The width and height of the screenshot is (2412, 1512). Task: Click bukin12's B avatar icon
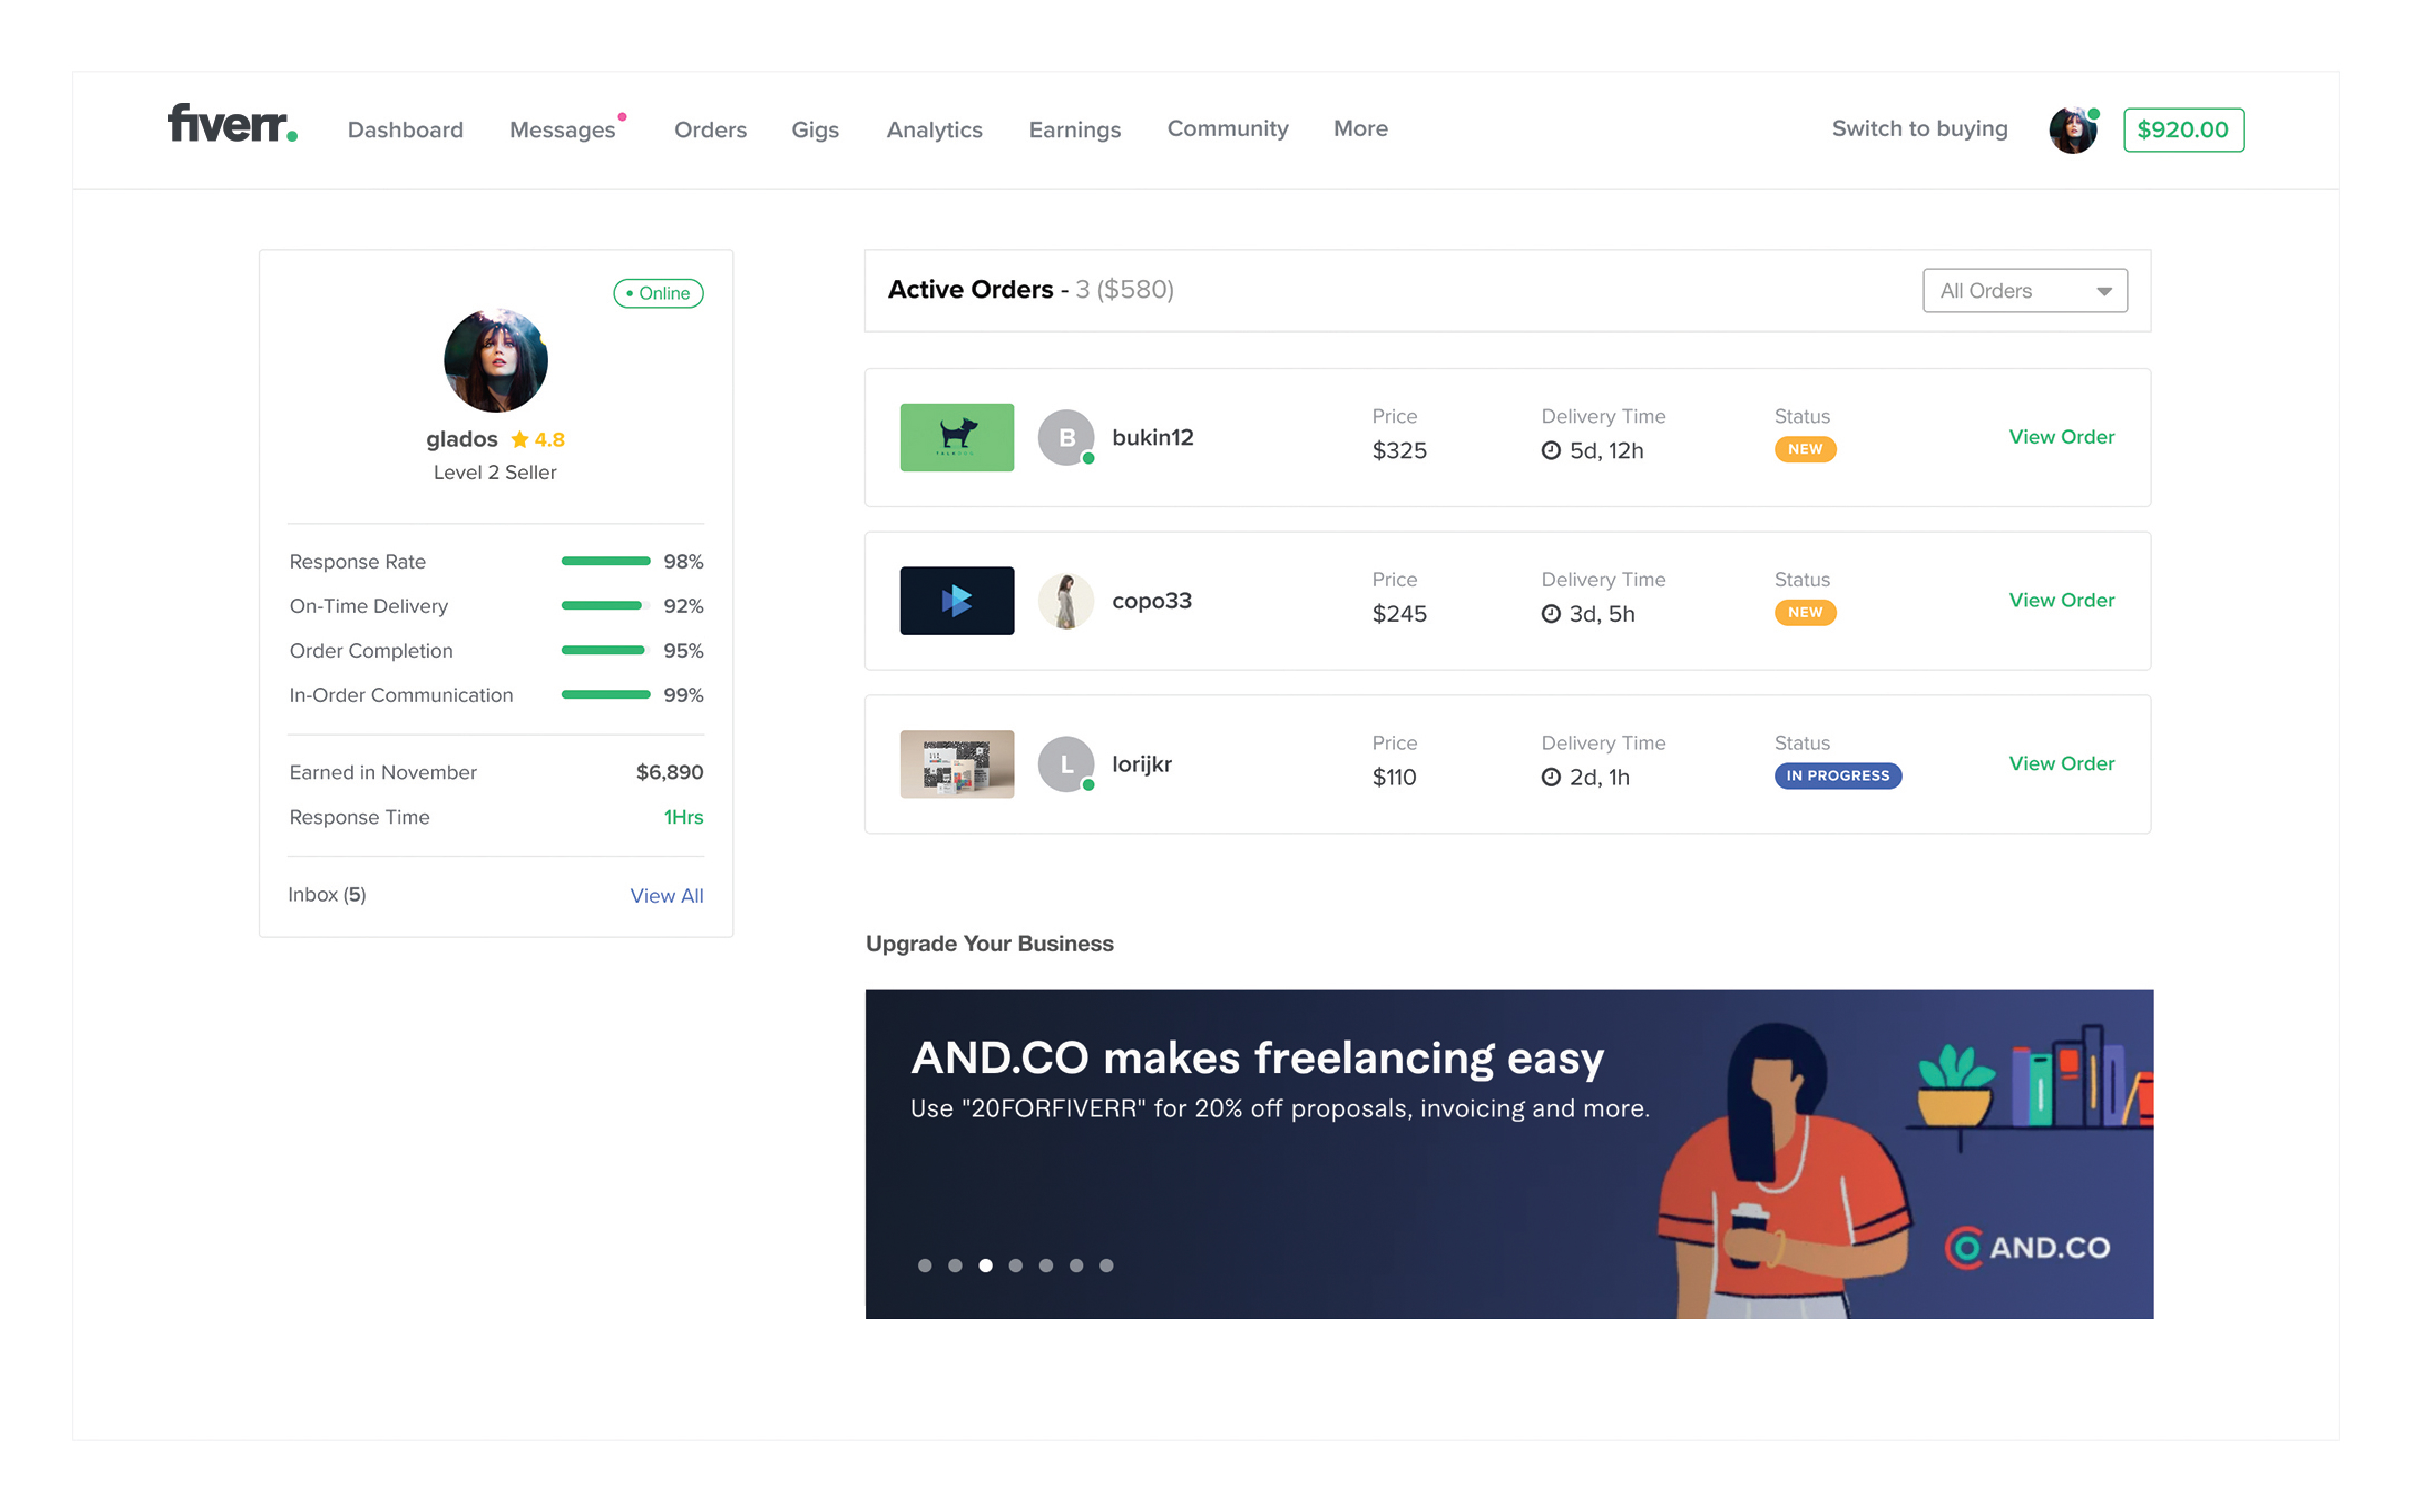1065,437
